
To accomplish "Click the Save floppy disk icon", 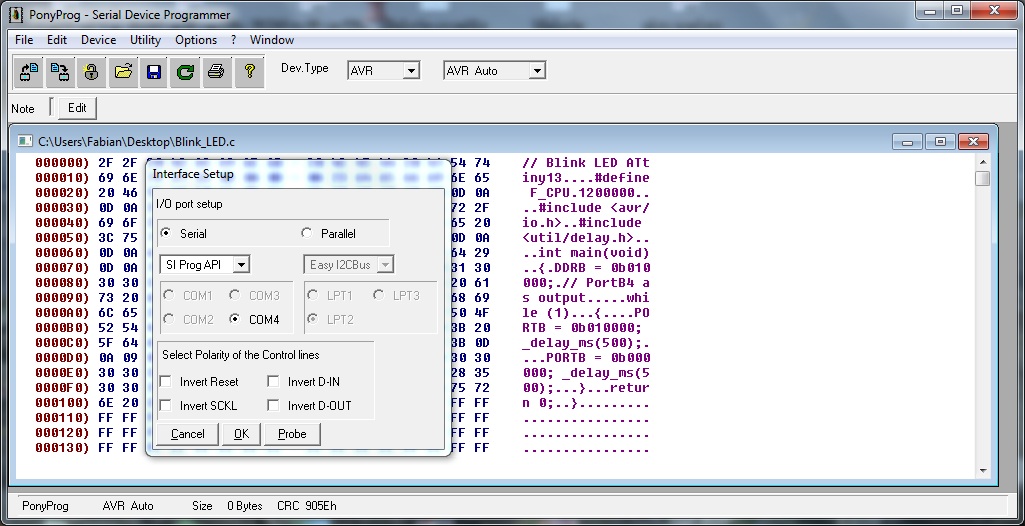I will click(154, 71).
